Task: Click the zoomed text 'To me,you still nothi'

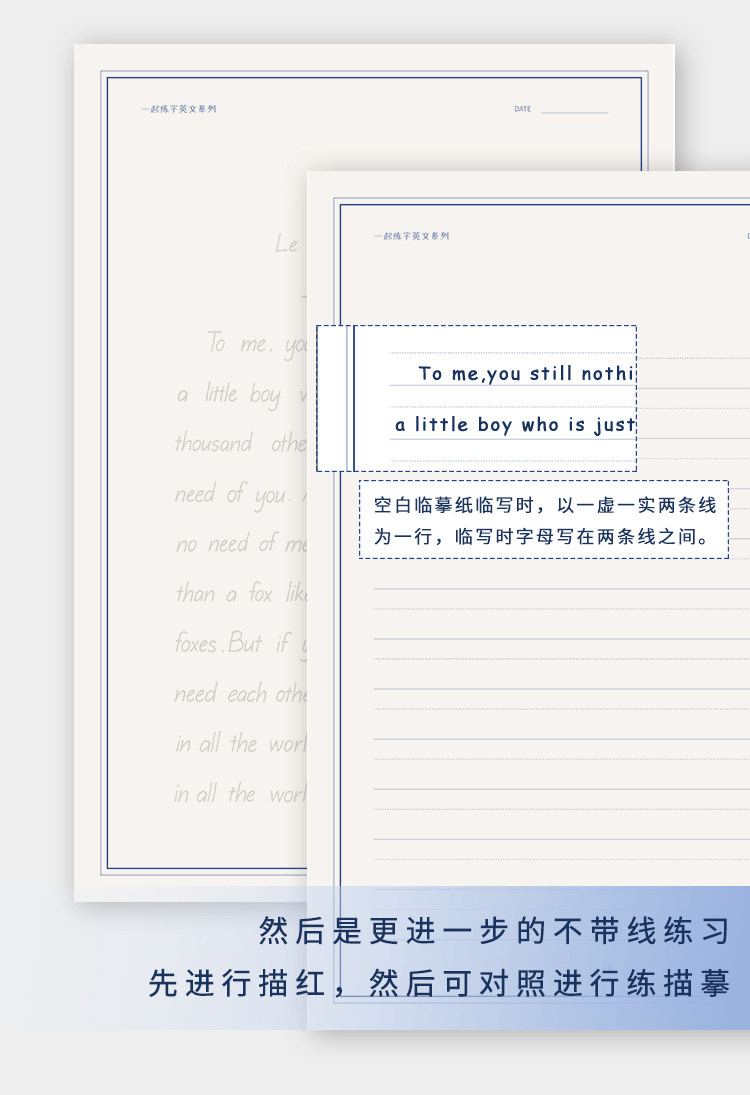Action: [x=527, y=374]
